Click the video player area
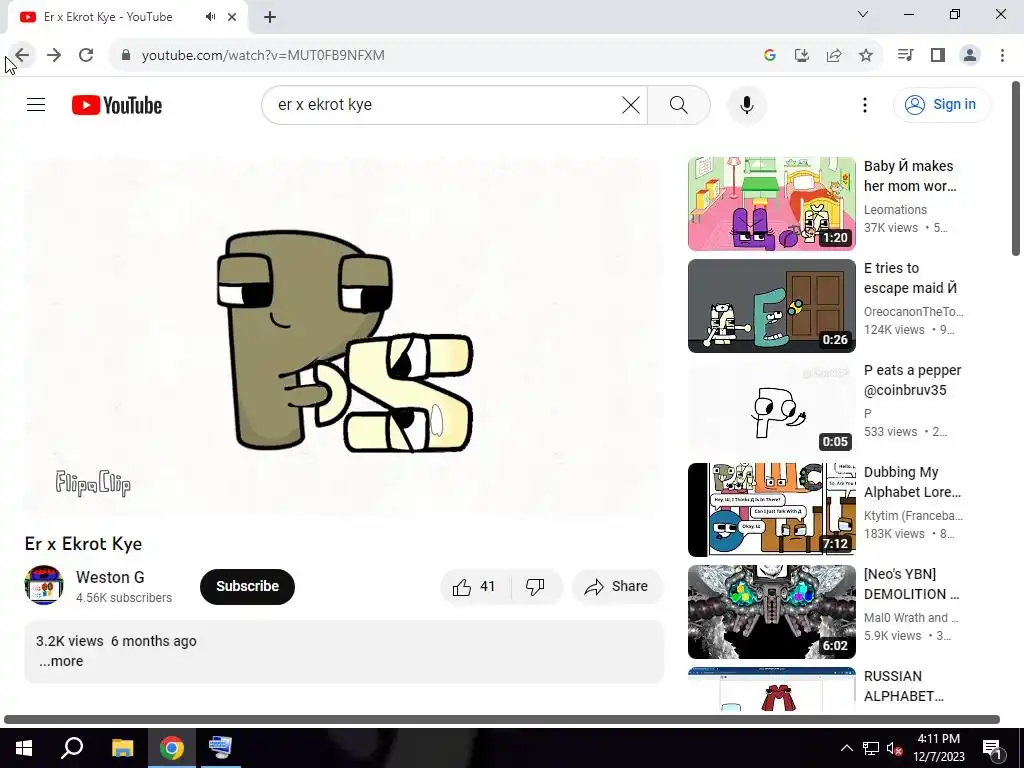Viewport: 1024px width, 768px height. pyautogui.click(x=344, y=336)
